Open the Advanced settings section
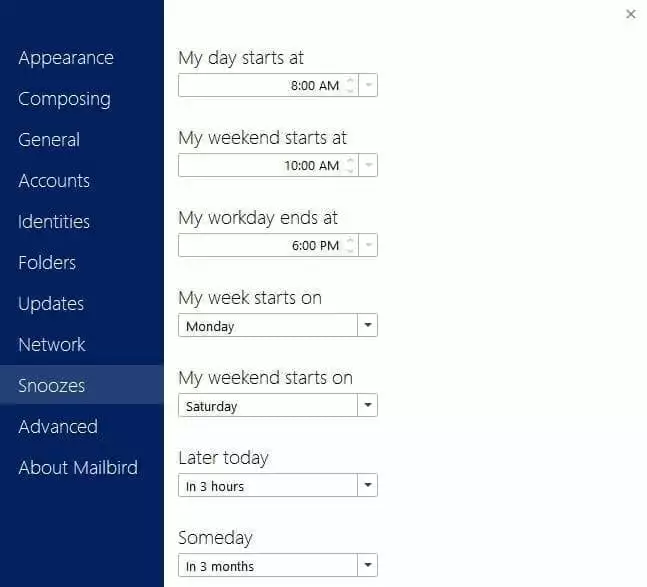The width and height of the screenshot is (647, 587). (x=58, y=427)
